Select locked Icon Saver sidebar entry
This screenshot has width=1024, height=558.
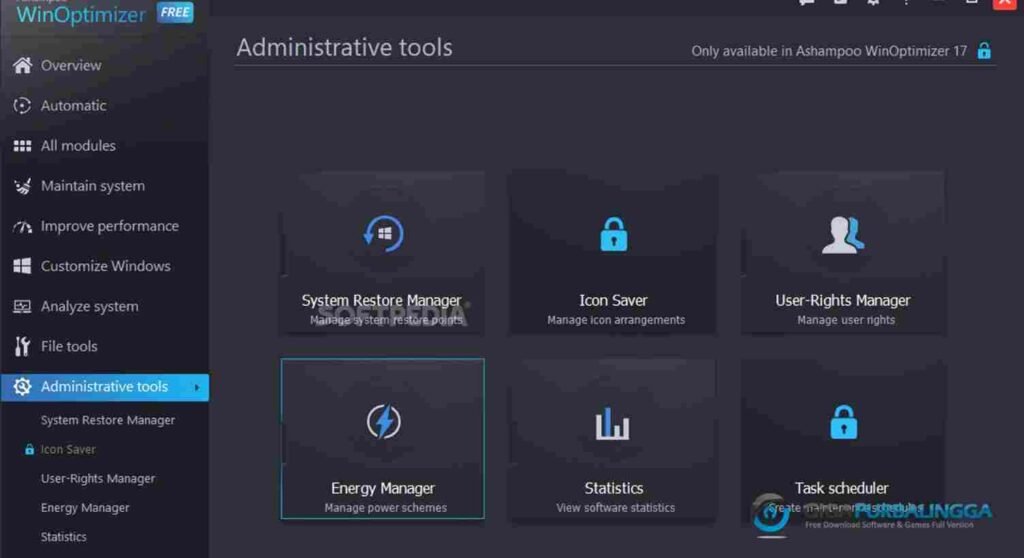tap(68, 450)
